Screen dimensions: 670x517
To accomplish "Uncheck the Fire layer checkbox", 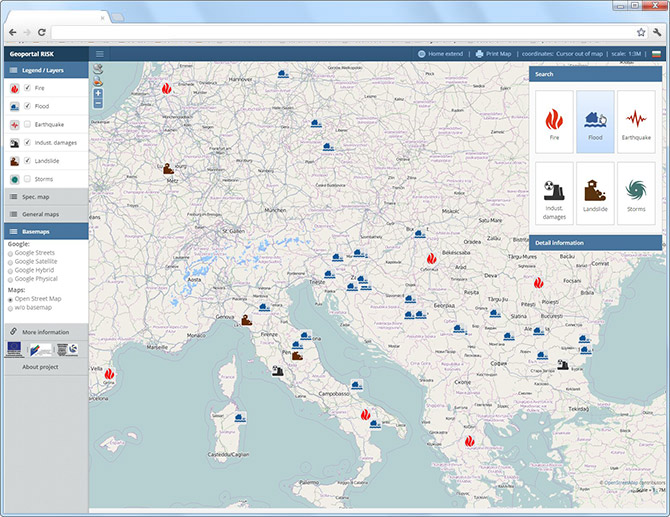I will click(28, 88).
